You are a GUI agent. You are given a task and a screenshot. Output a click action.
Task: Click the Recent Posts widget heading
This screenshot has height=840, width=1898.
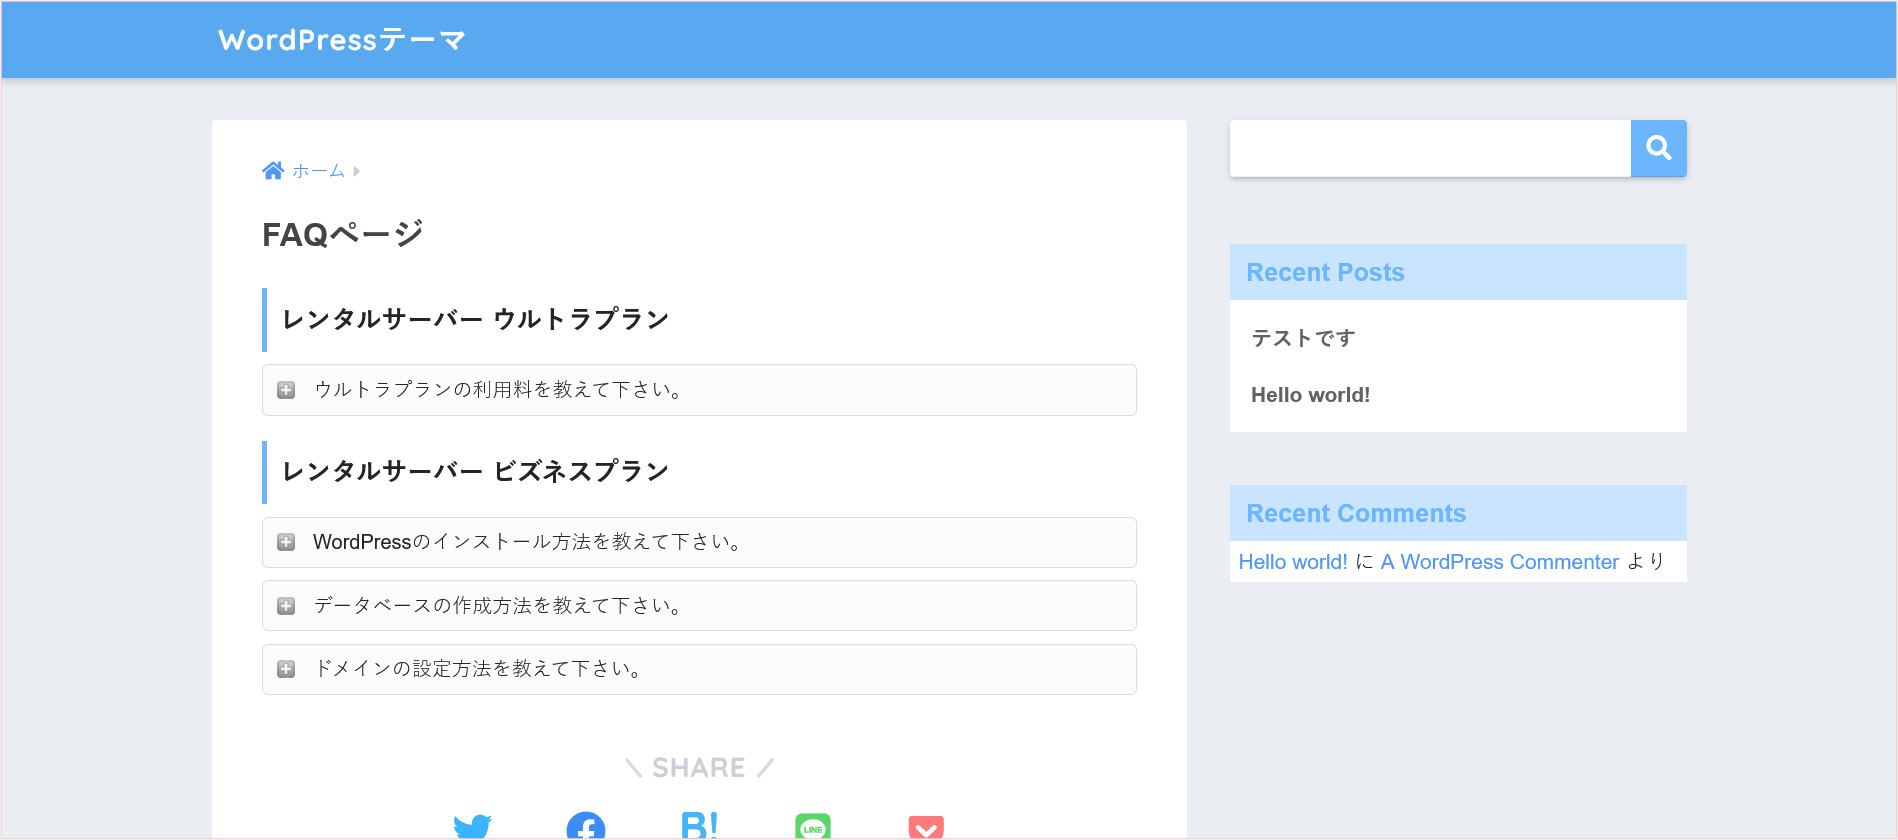pyautogui.click(x=1325, y=272)
